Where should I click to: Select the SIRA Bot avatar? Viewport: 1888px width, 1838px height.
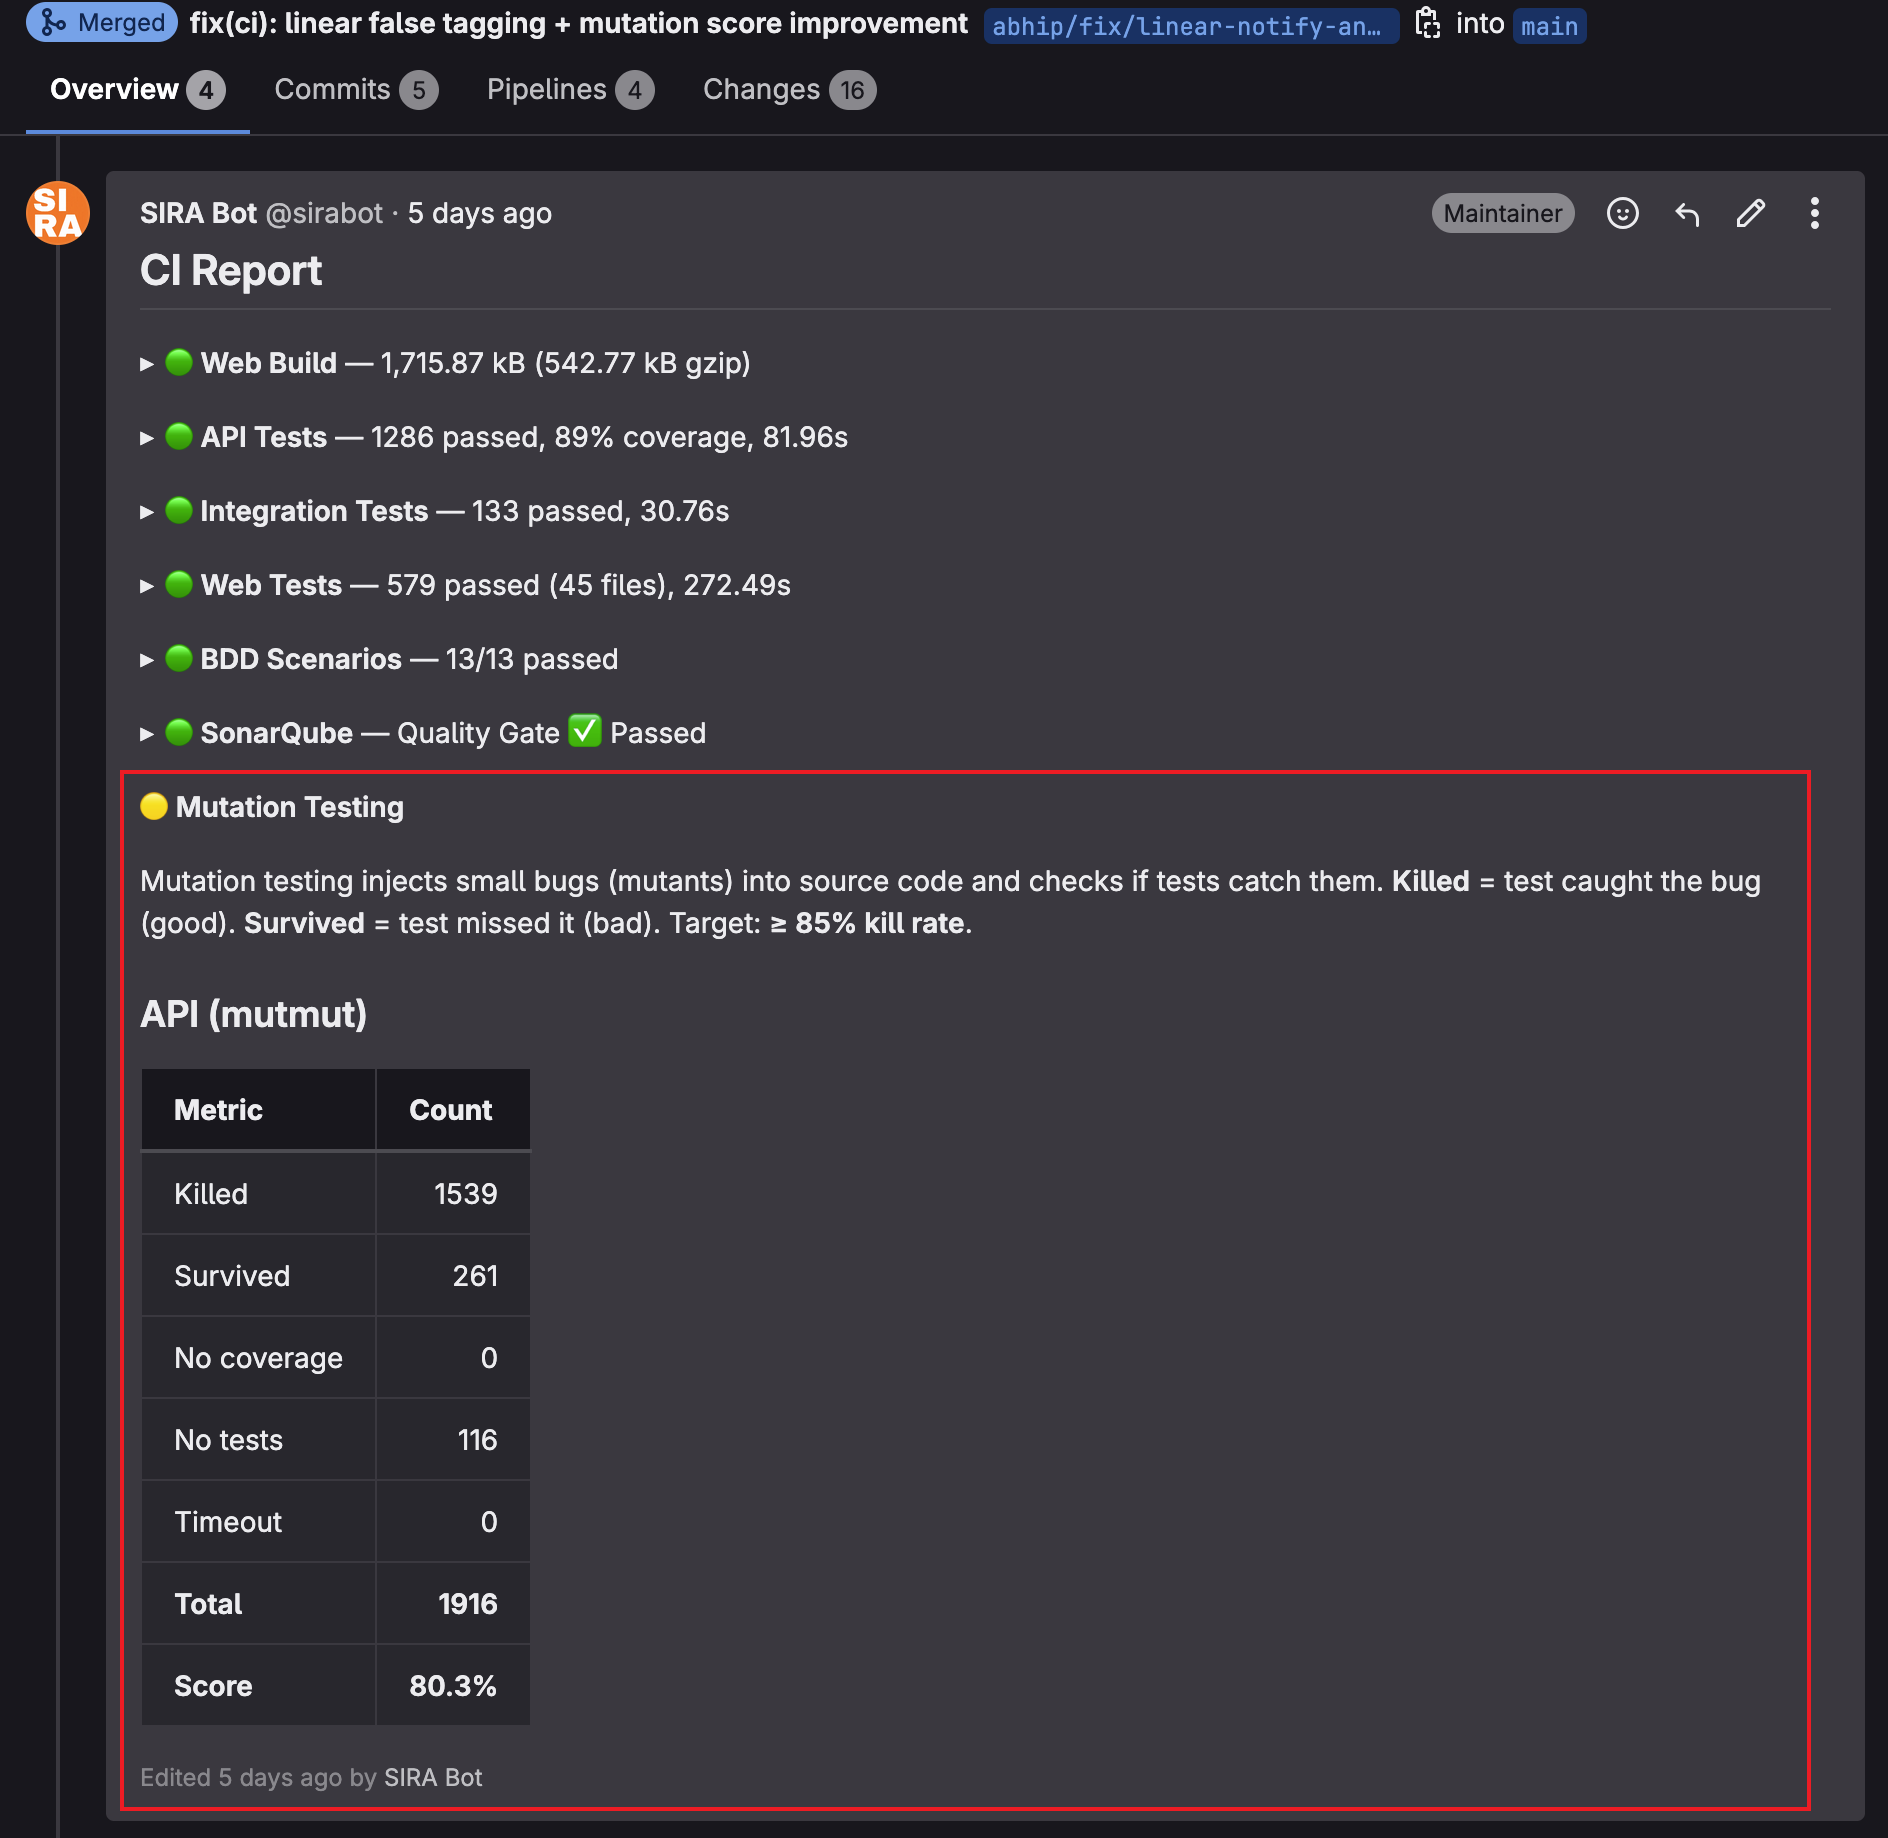point(57,211)
